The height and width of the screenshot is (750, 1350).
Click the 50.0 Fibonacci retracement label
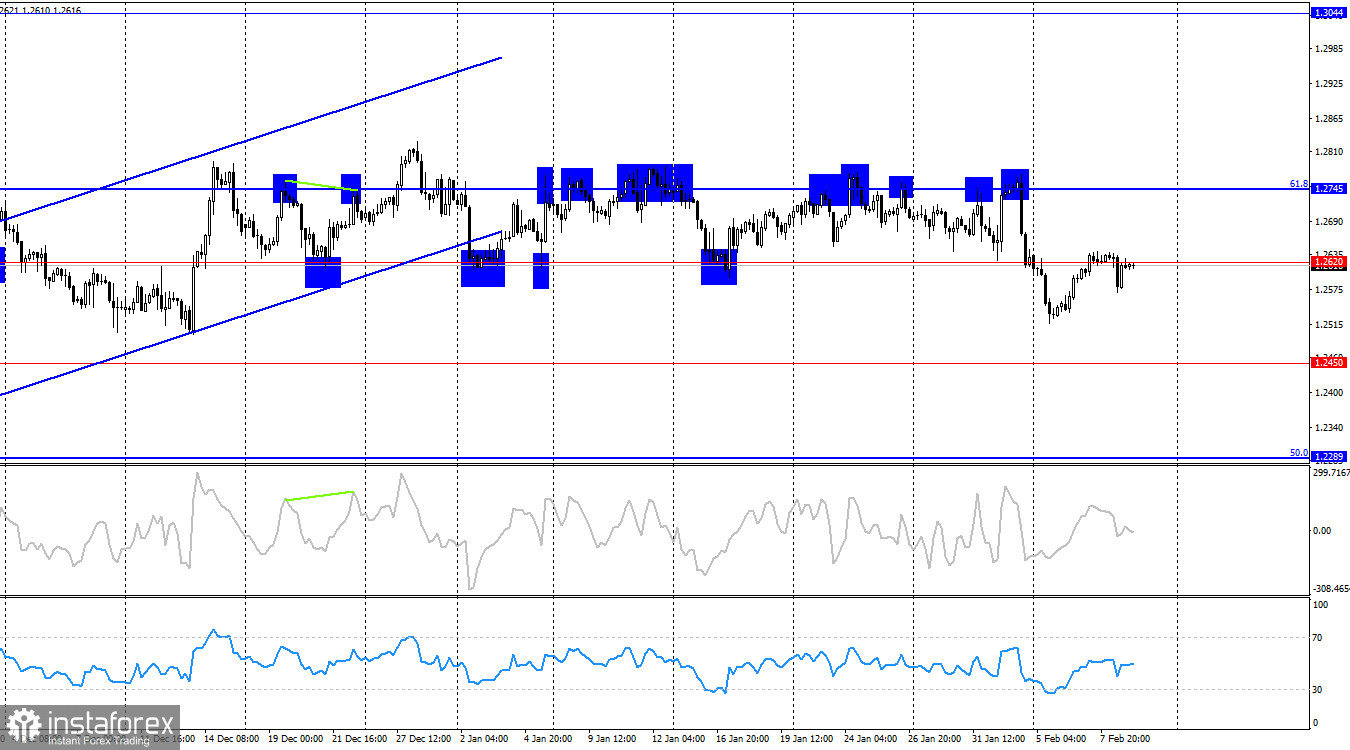click(1299, 452)
